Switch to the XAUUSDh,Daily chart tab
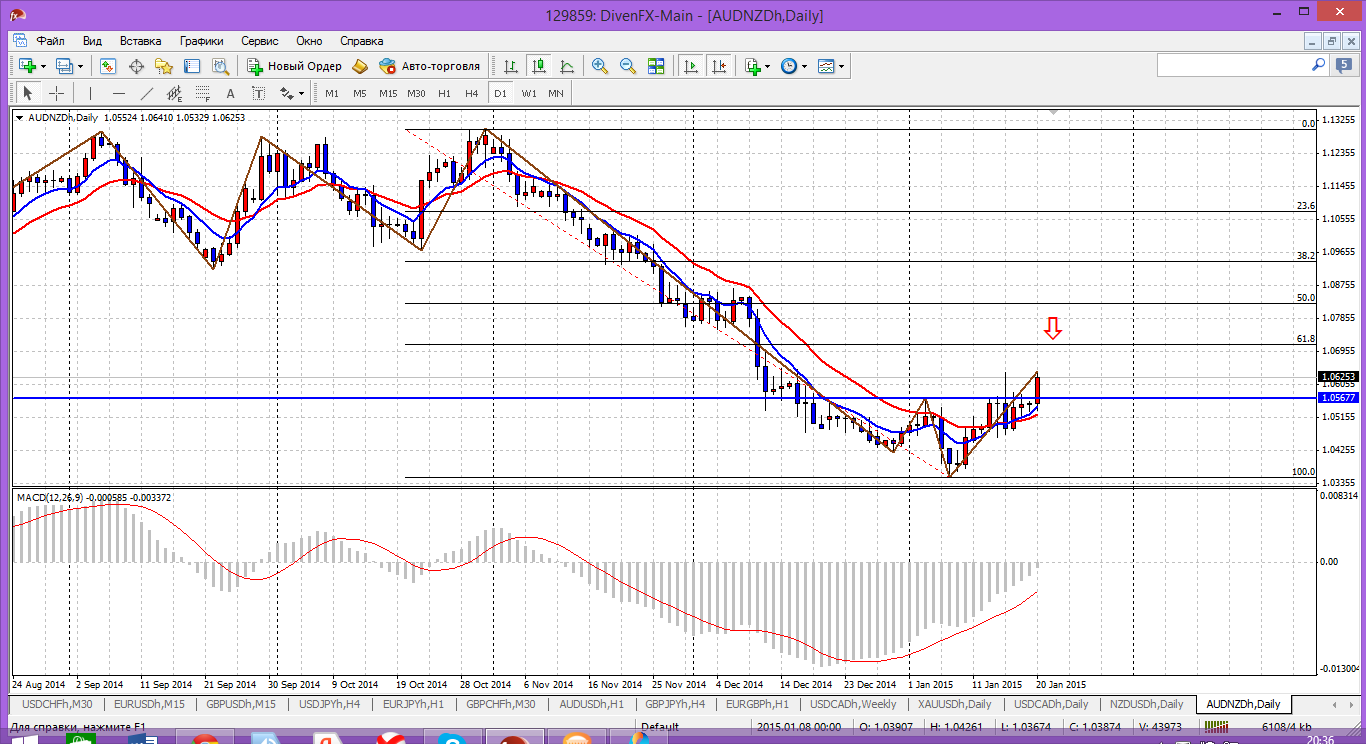Screen dimensions: 1369x744 coord(956,704)
